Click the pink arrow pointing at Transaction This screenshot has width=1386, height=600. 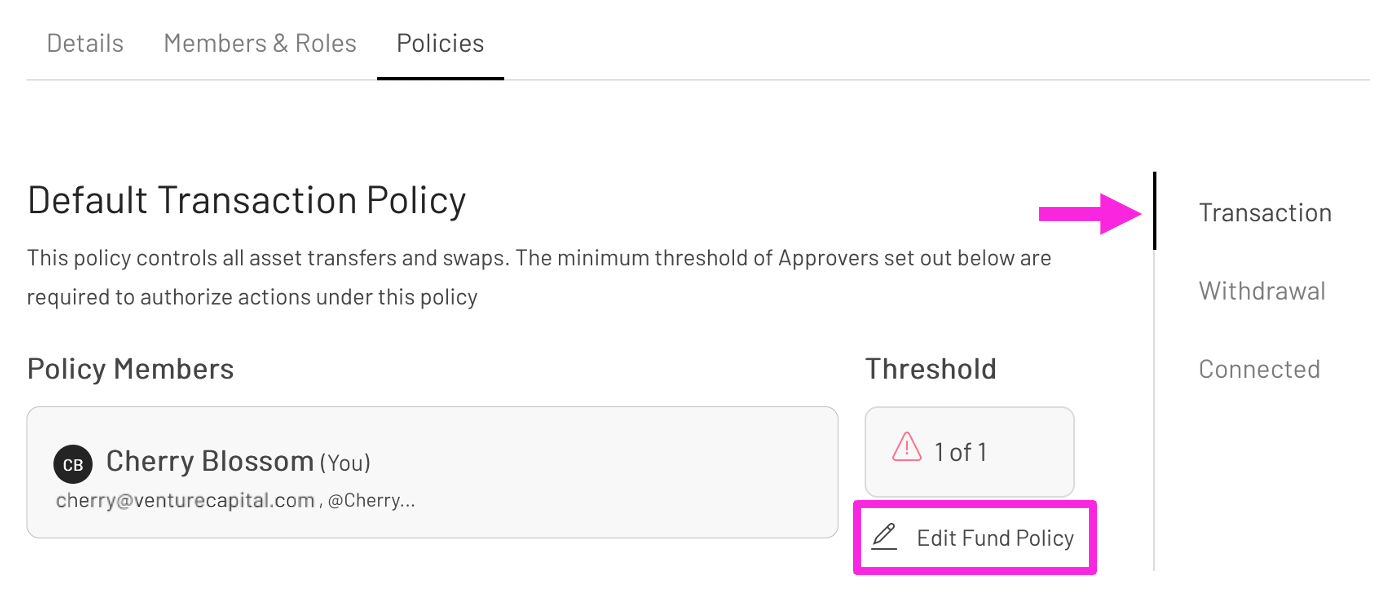click(1090, 212)
